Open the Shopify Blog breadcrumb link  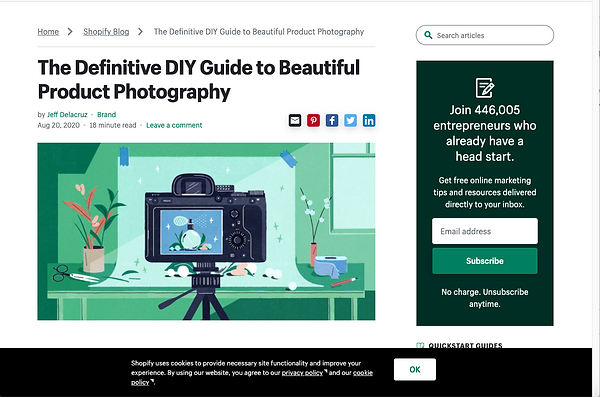point(106,32)
